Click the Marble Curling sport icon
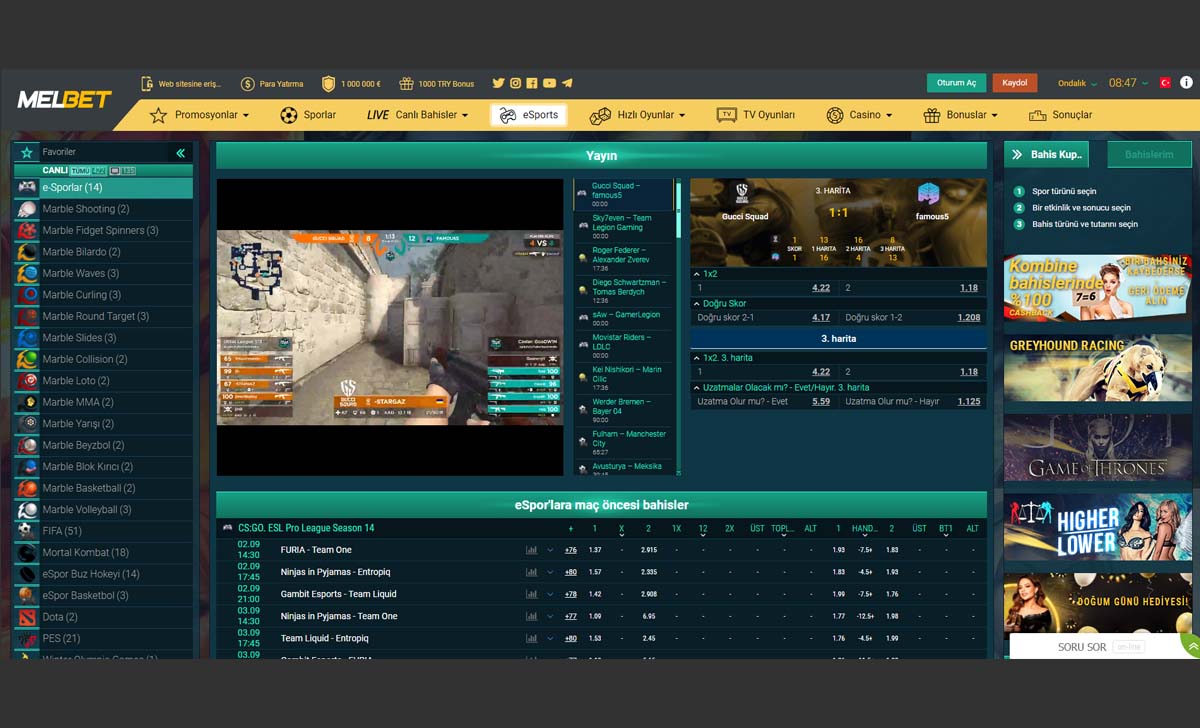The image size is (1200, 728). tap(27, 295)
